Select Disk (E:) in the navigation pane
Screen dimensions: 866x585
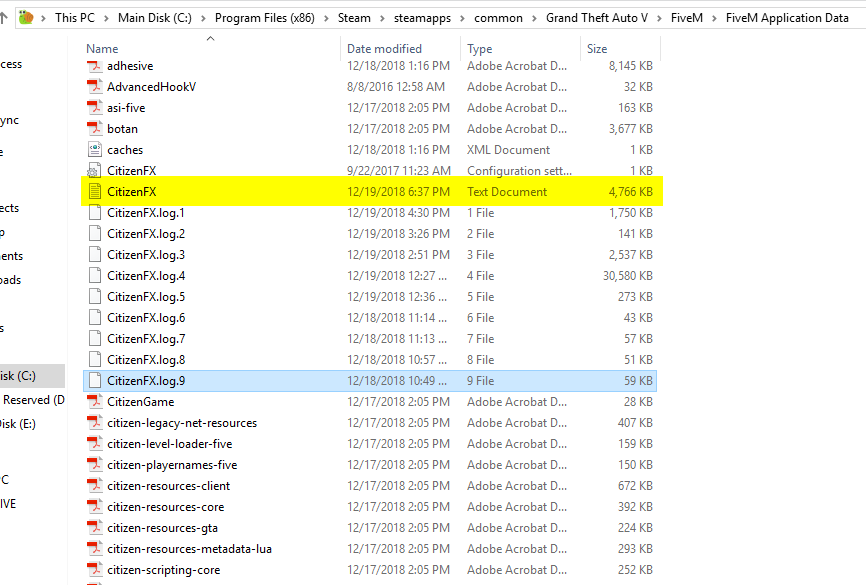18,424
